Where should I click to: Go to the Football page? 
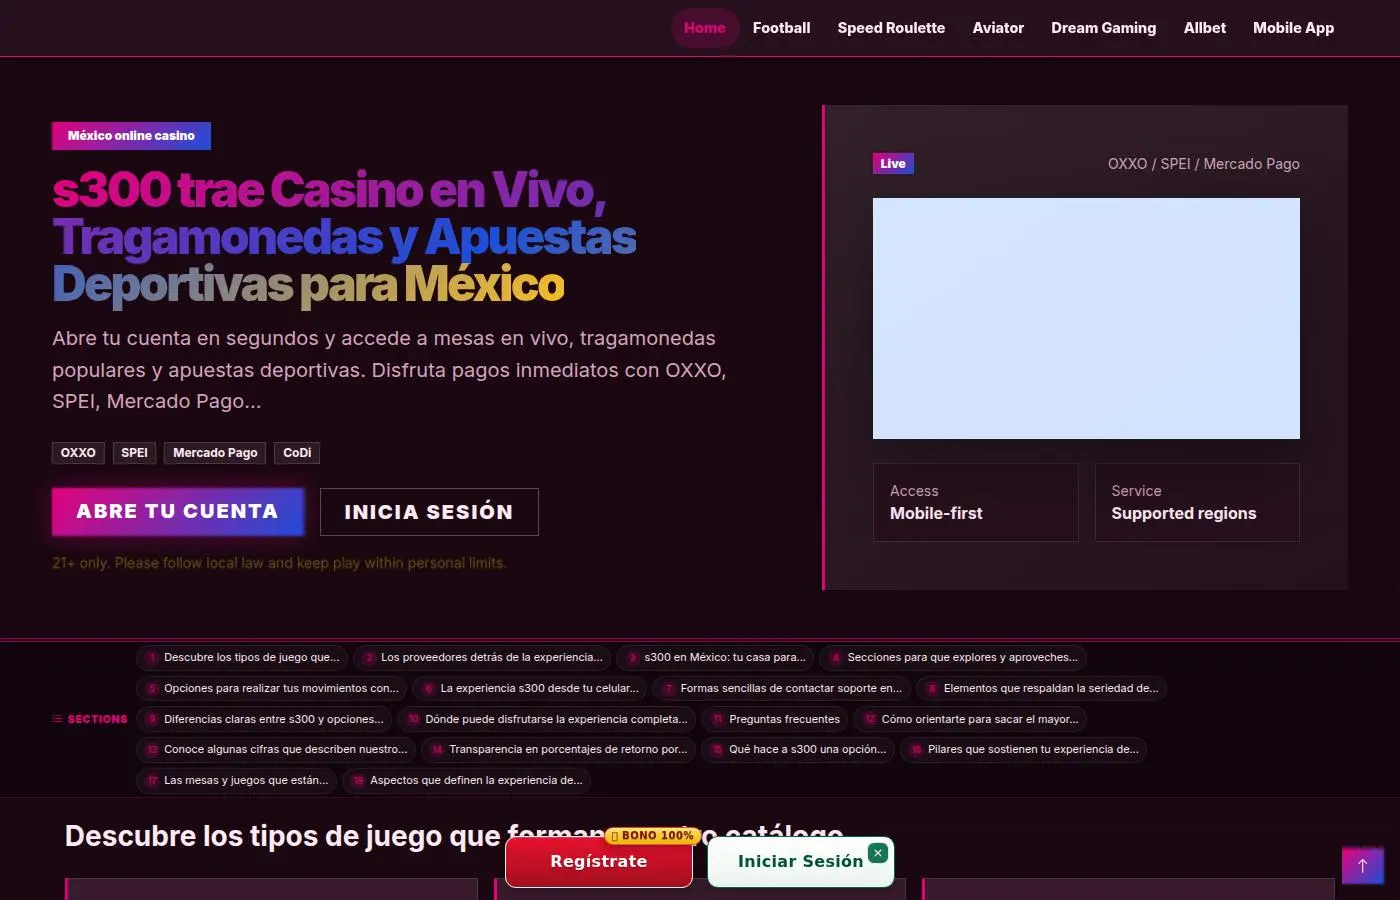(782, 28)
